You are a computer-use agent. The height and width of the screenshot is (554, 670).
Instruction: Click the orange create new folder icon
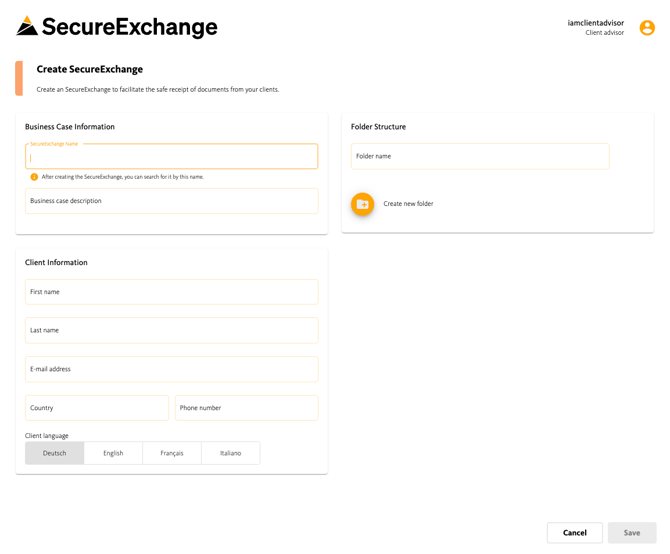(362, 204)
